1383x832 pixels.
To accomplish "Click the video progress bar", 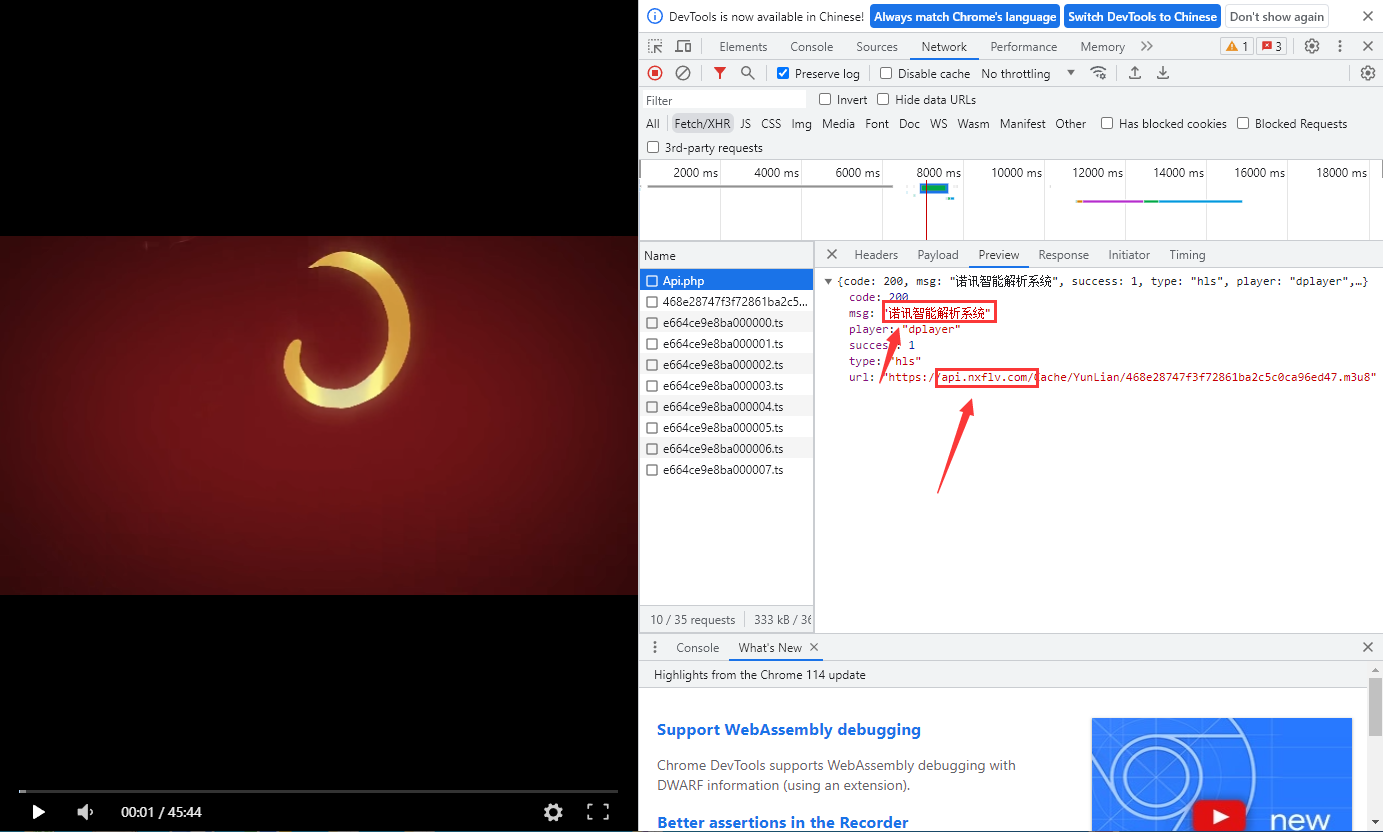I will [x=318, y=791].
